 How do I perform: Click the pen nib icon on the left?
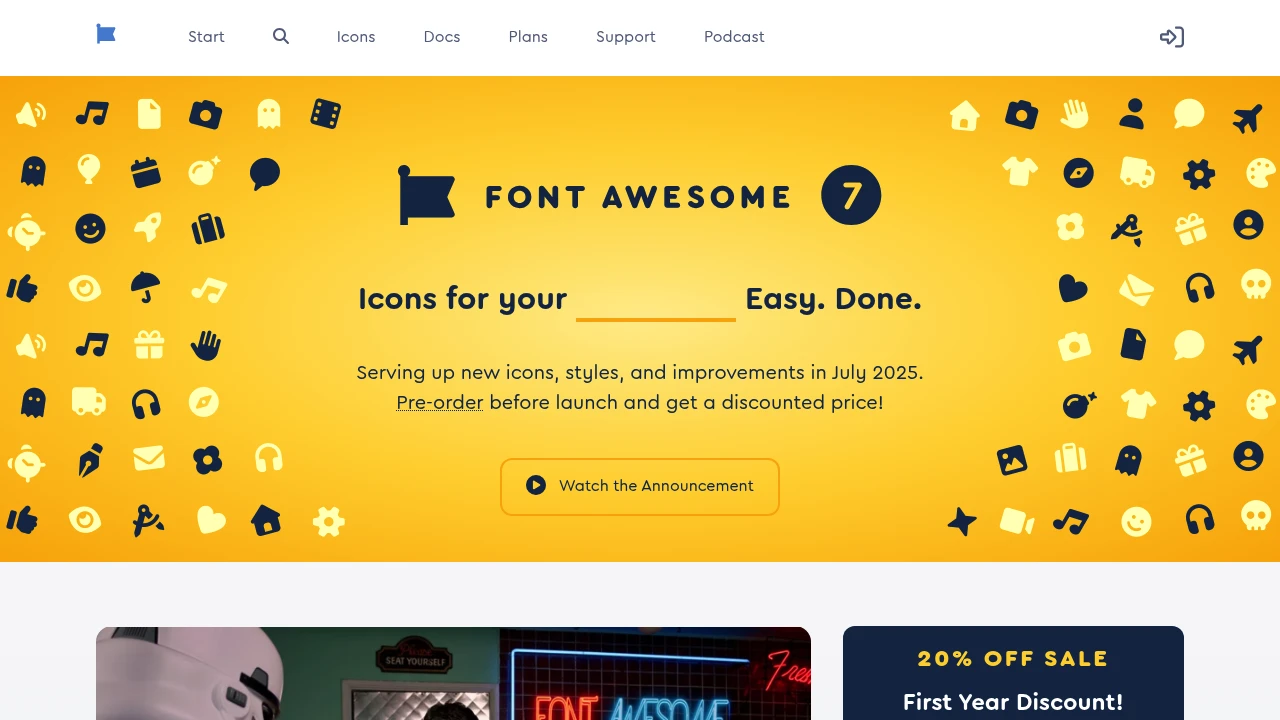pyautogui.click(x=90, y=460)
